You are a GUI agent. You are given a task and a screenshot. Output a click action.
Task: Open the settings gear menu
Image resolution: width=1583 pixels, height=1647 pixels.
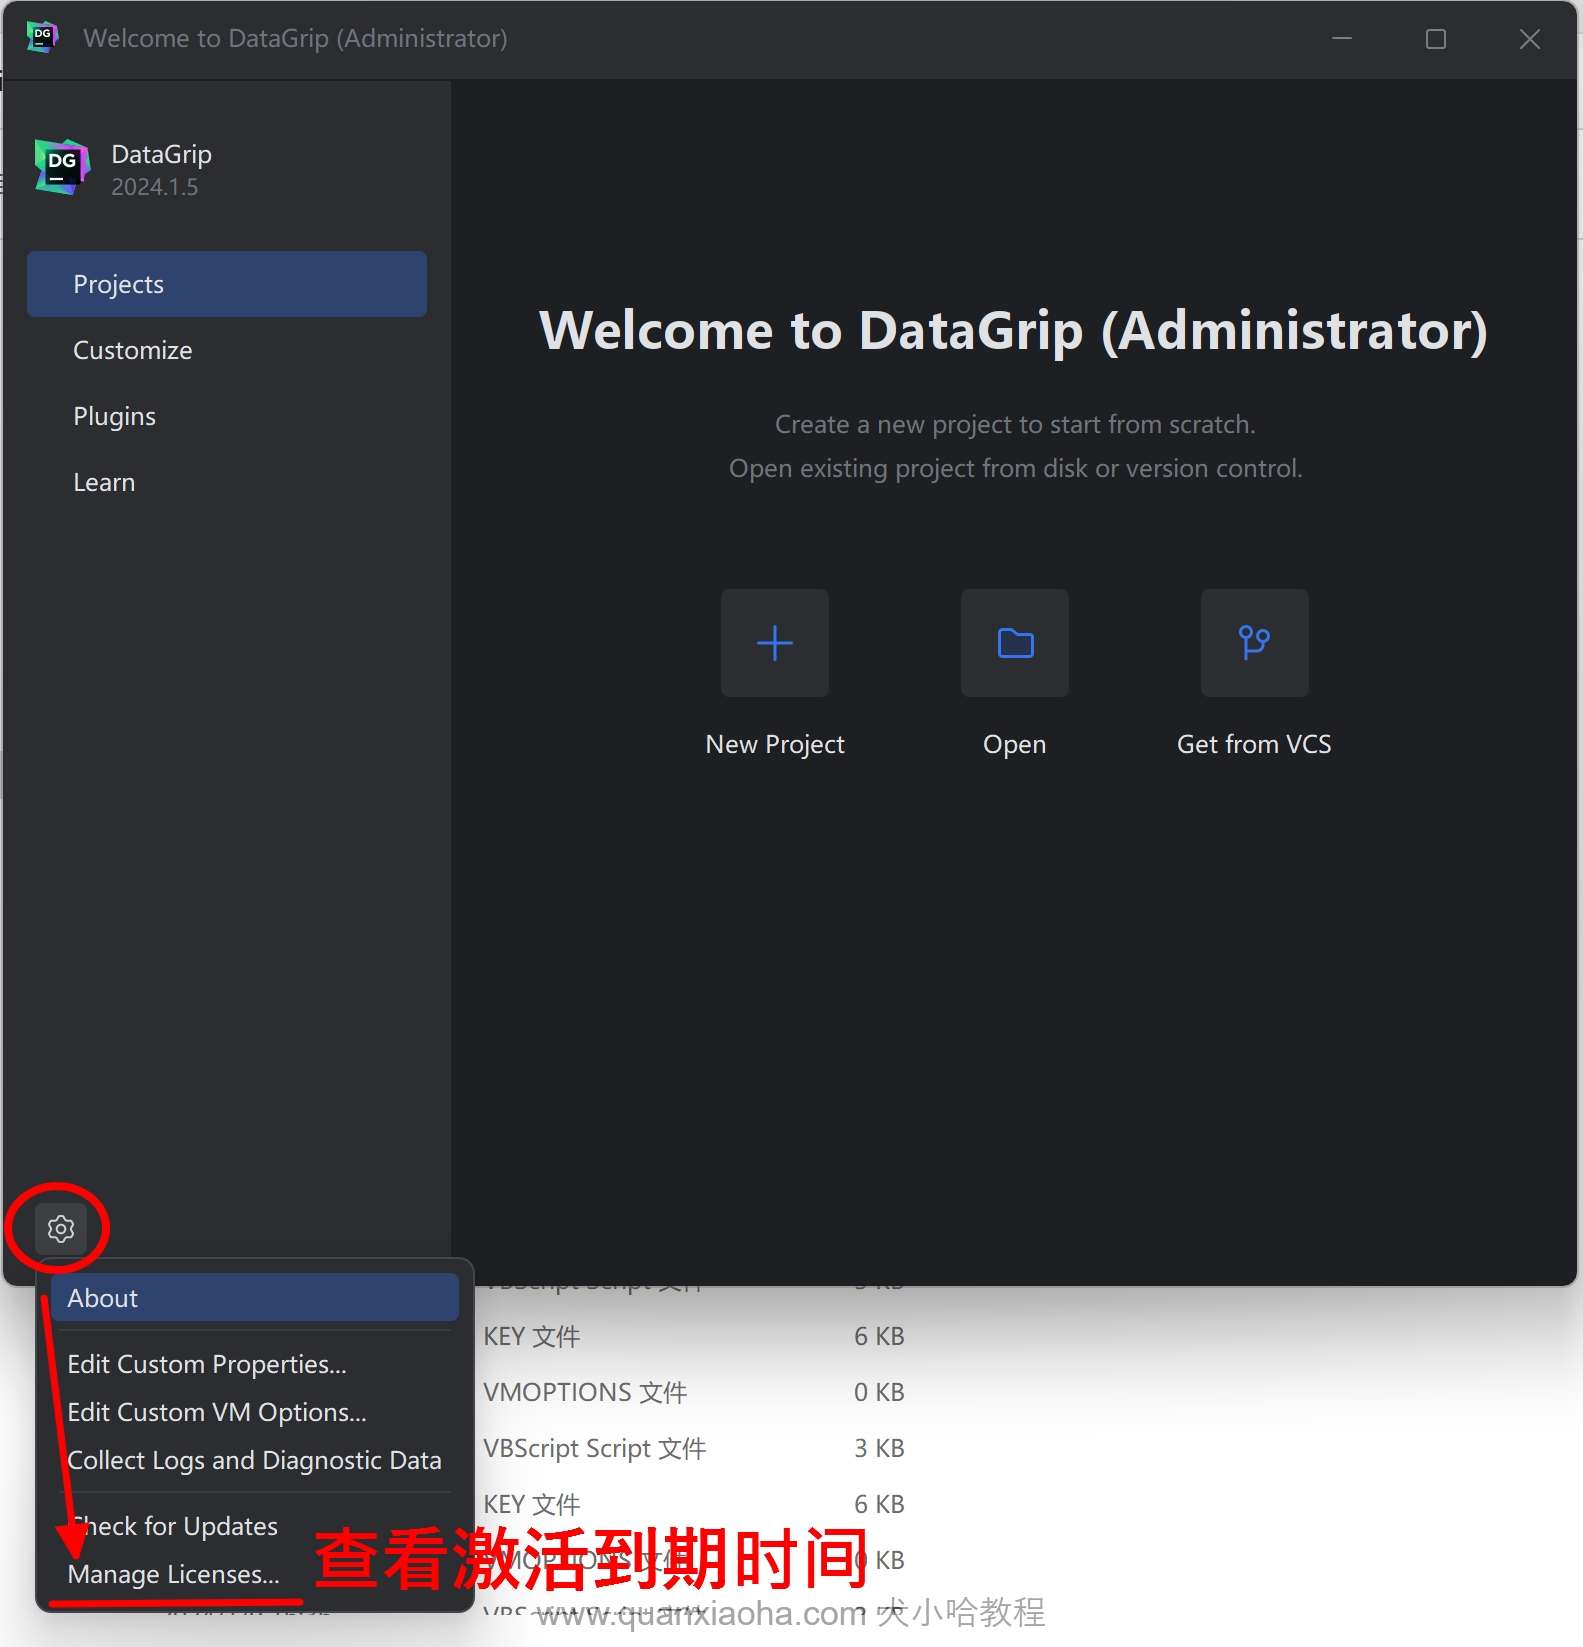coord(61,1229)
